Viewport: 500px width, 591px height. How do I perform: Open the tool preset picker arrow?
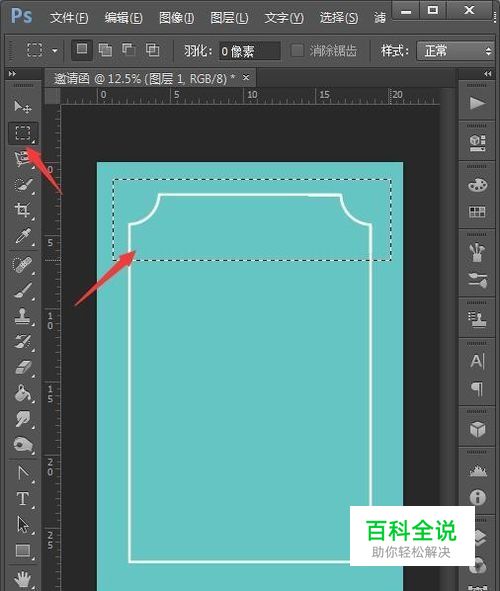tap(55, 50)
